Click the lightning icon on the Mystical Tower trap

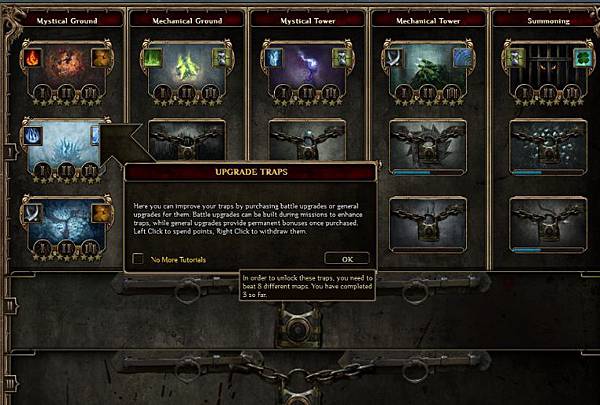[x=274, y=58]
